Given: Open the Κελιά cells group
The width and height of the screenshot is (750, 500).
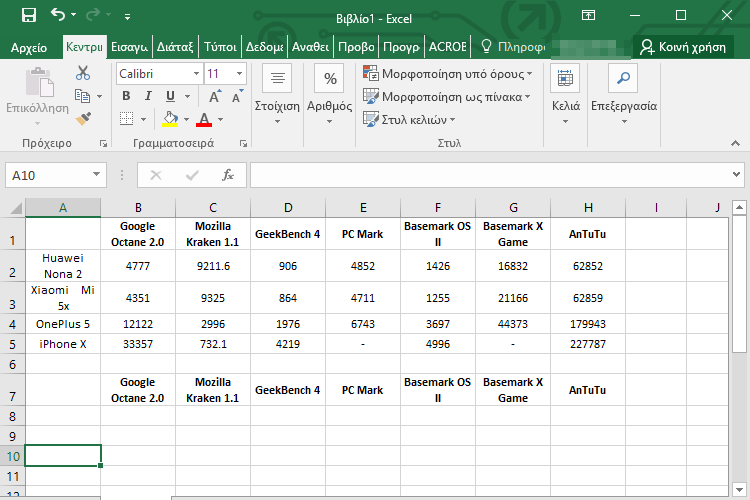Looking at the screenshot, I should coord(565,94).
